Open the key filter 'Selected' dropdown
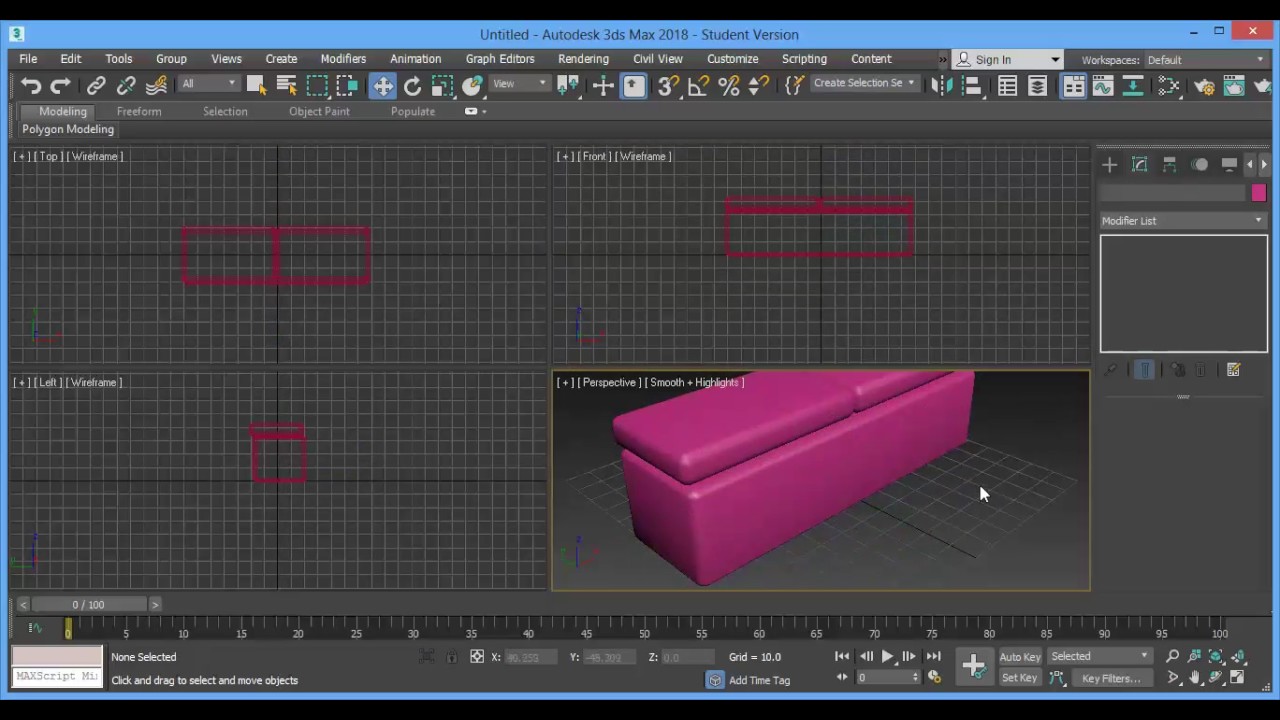 (1100, 657)
